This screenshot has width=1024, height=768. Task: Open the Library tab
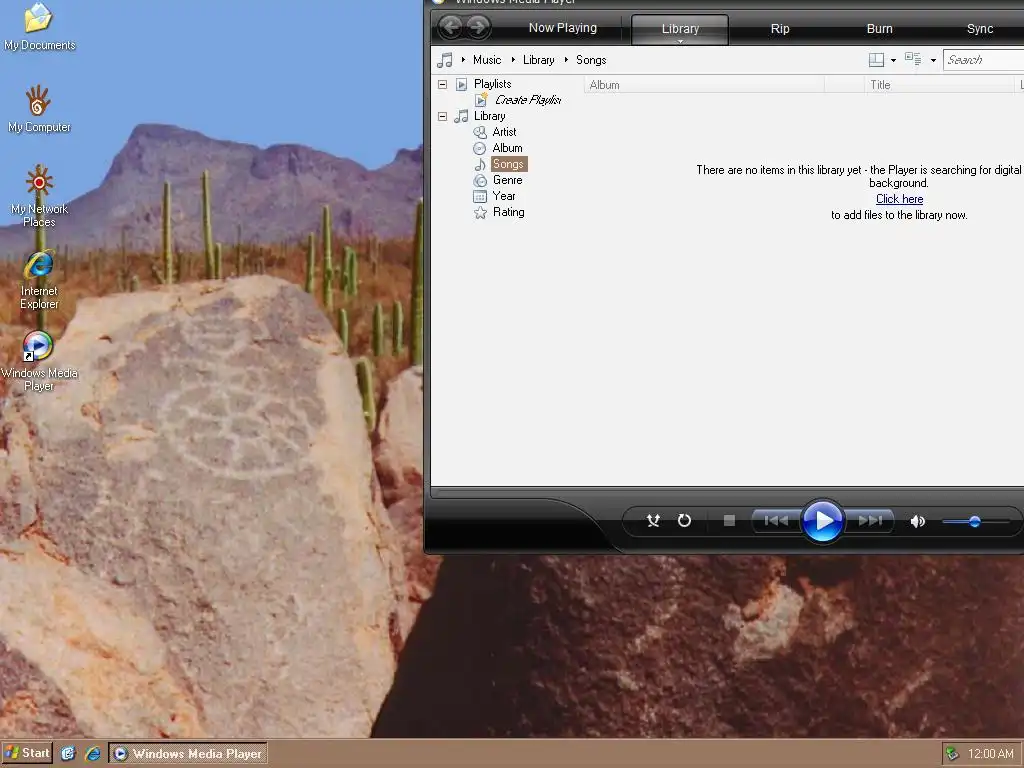click(680, 29)
